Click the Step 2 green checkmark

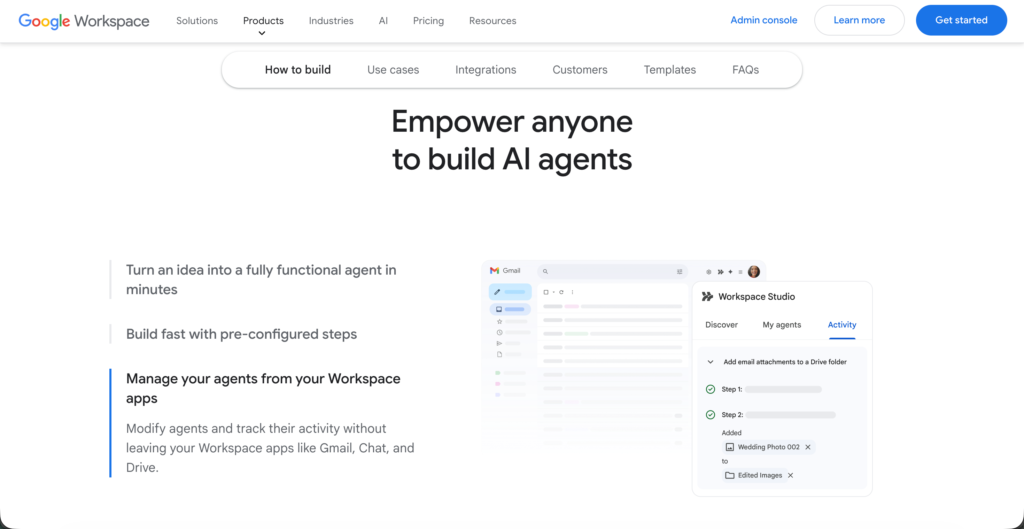tap(711, 415)
